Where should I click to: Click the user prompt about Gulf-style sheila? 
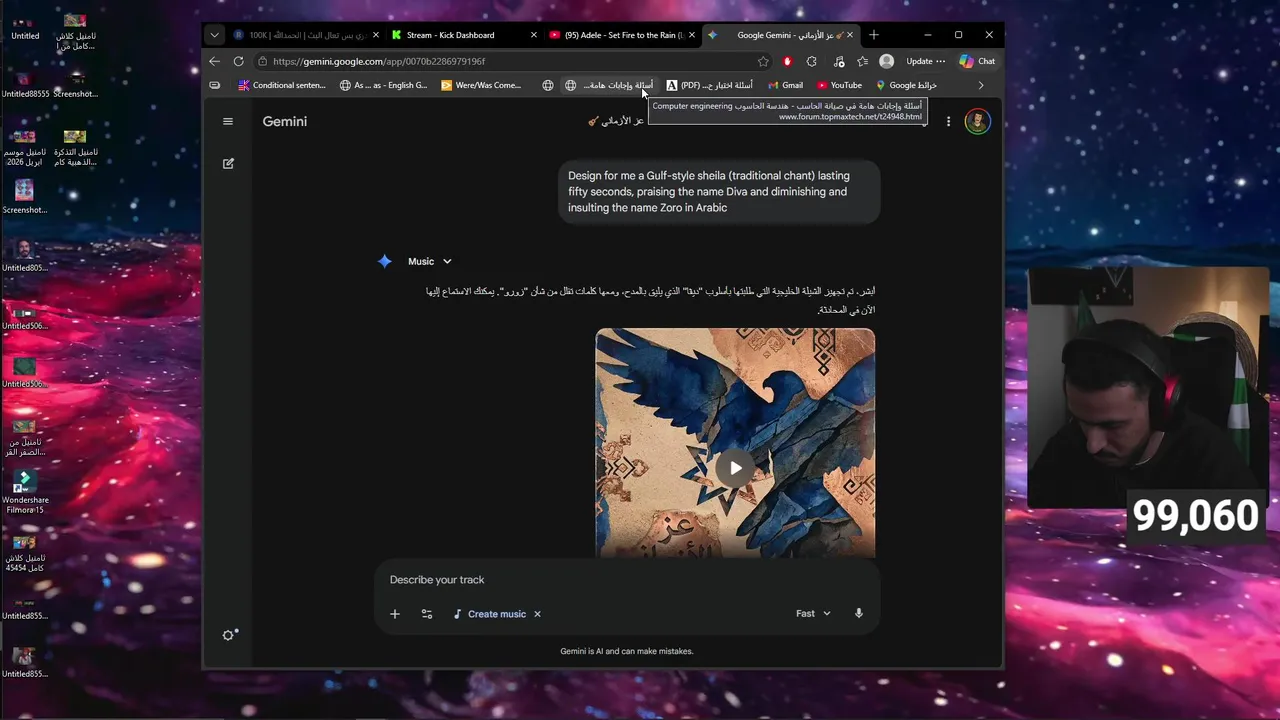click(719, 191)
